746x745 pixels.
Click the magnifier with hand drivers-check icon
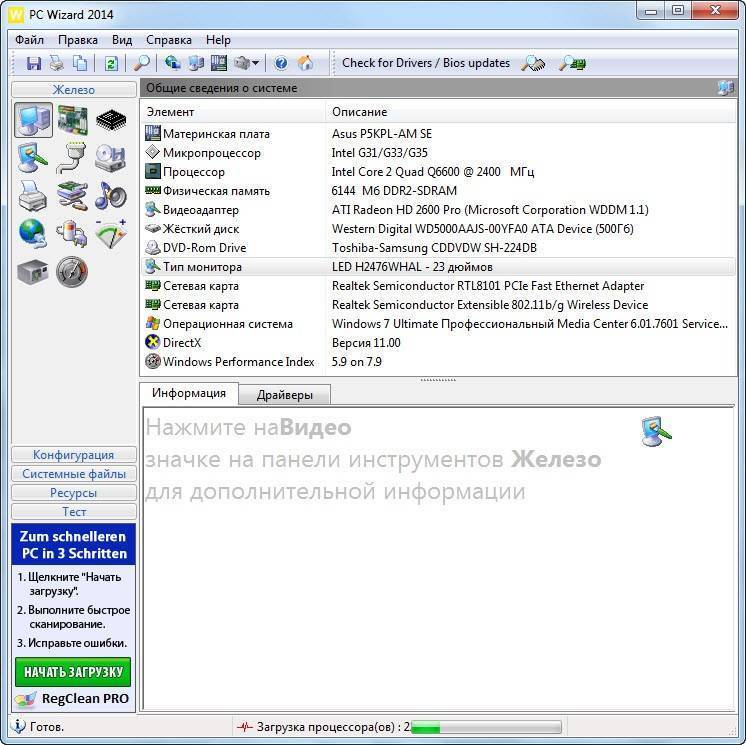click(x=532, y=63)
